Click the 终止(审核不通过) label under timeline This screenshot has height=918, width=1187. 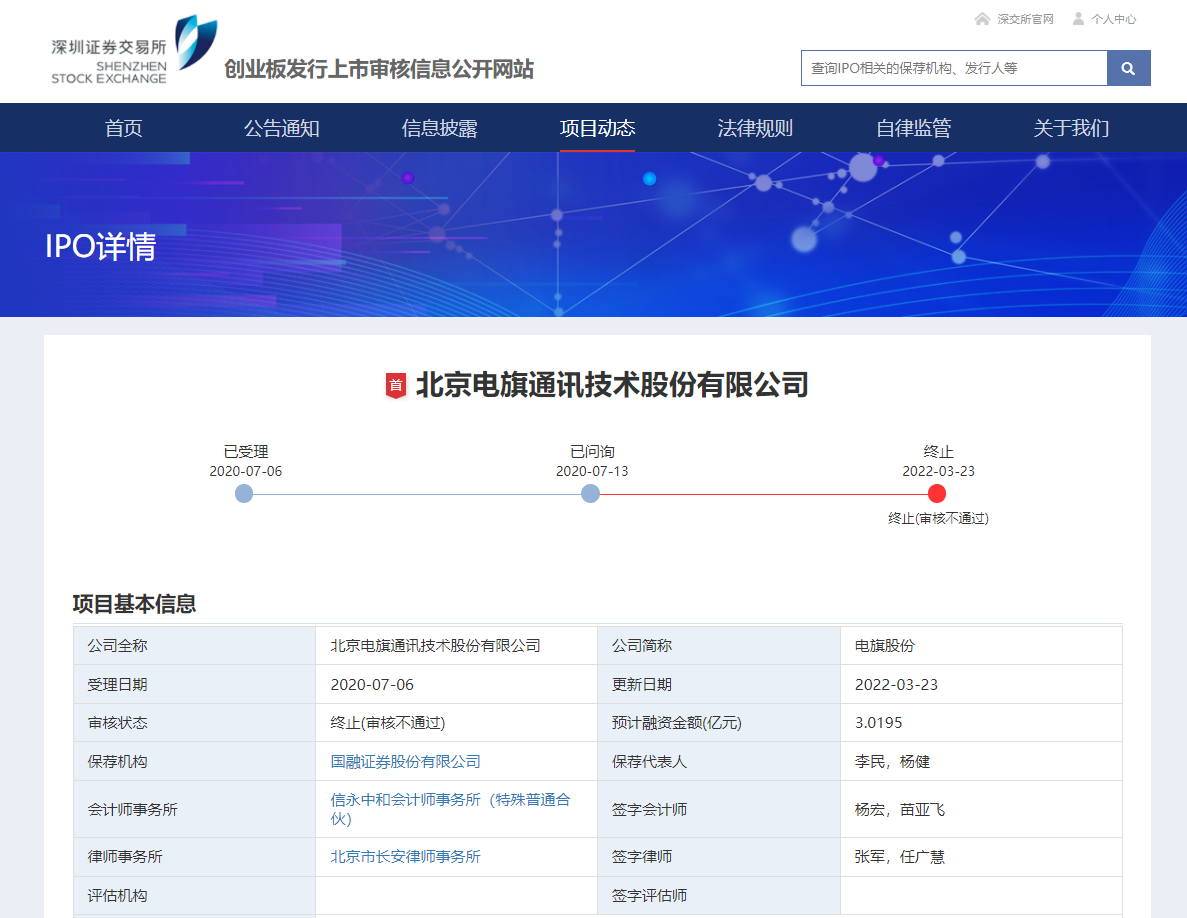938,518
